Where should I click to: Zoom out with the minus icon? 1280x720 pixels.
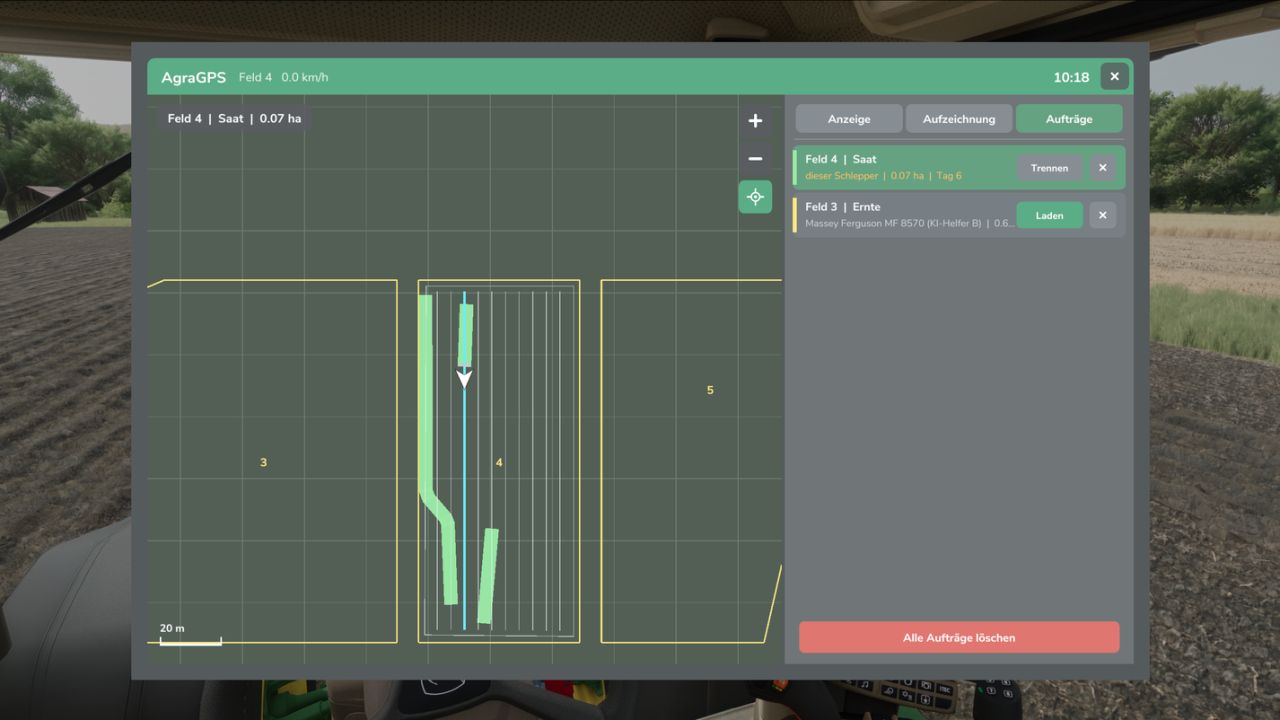coord(755,159)
